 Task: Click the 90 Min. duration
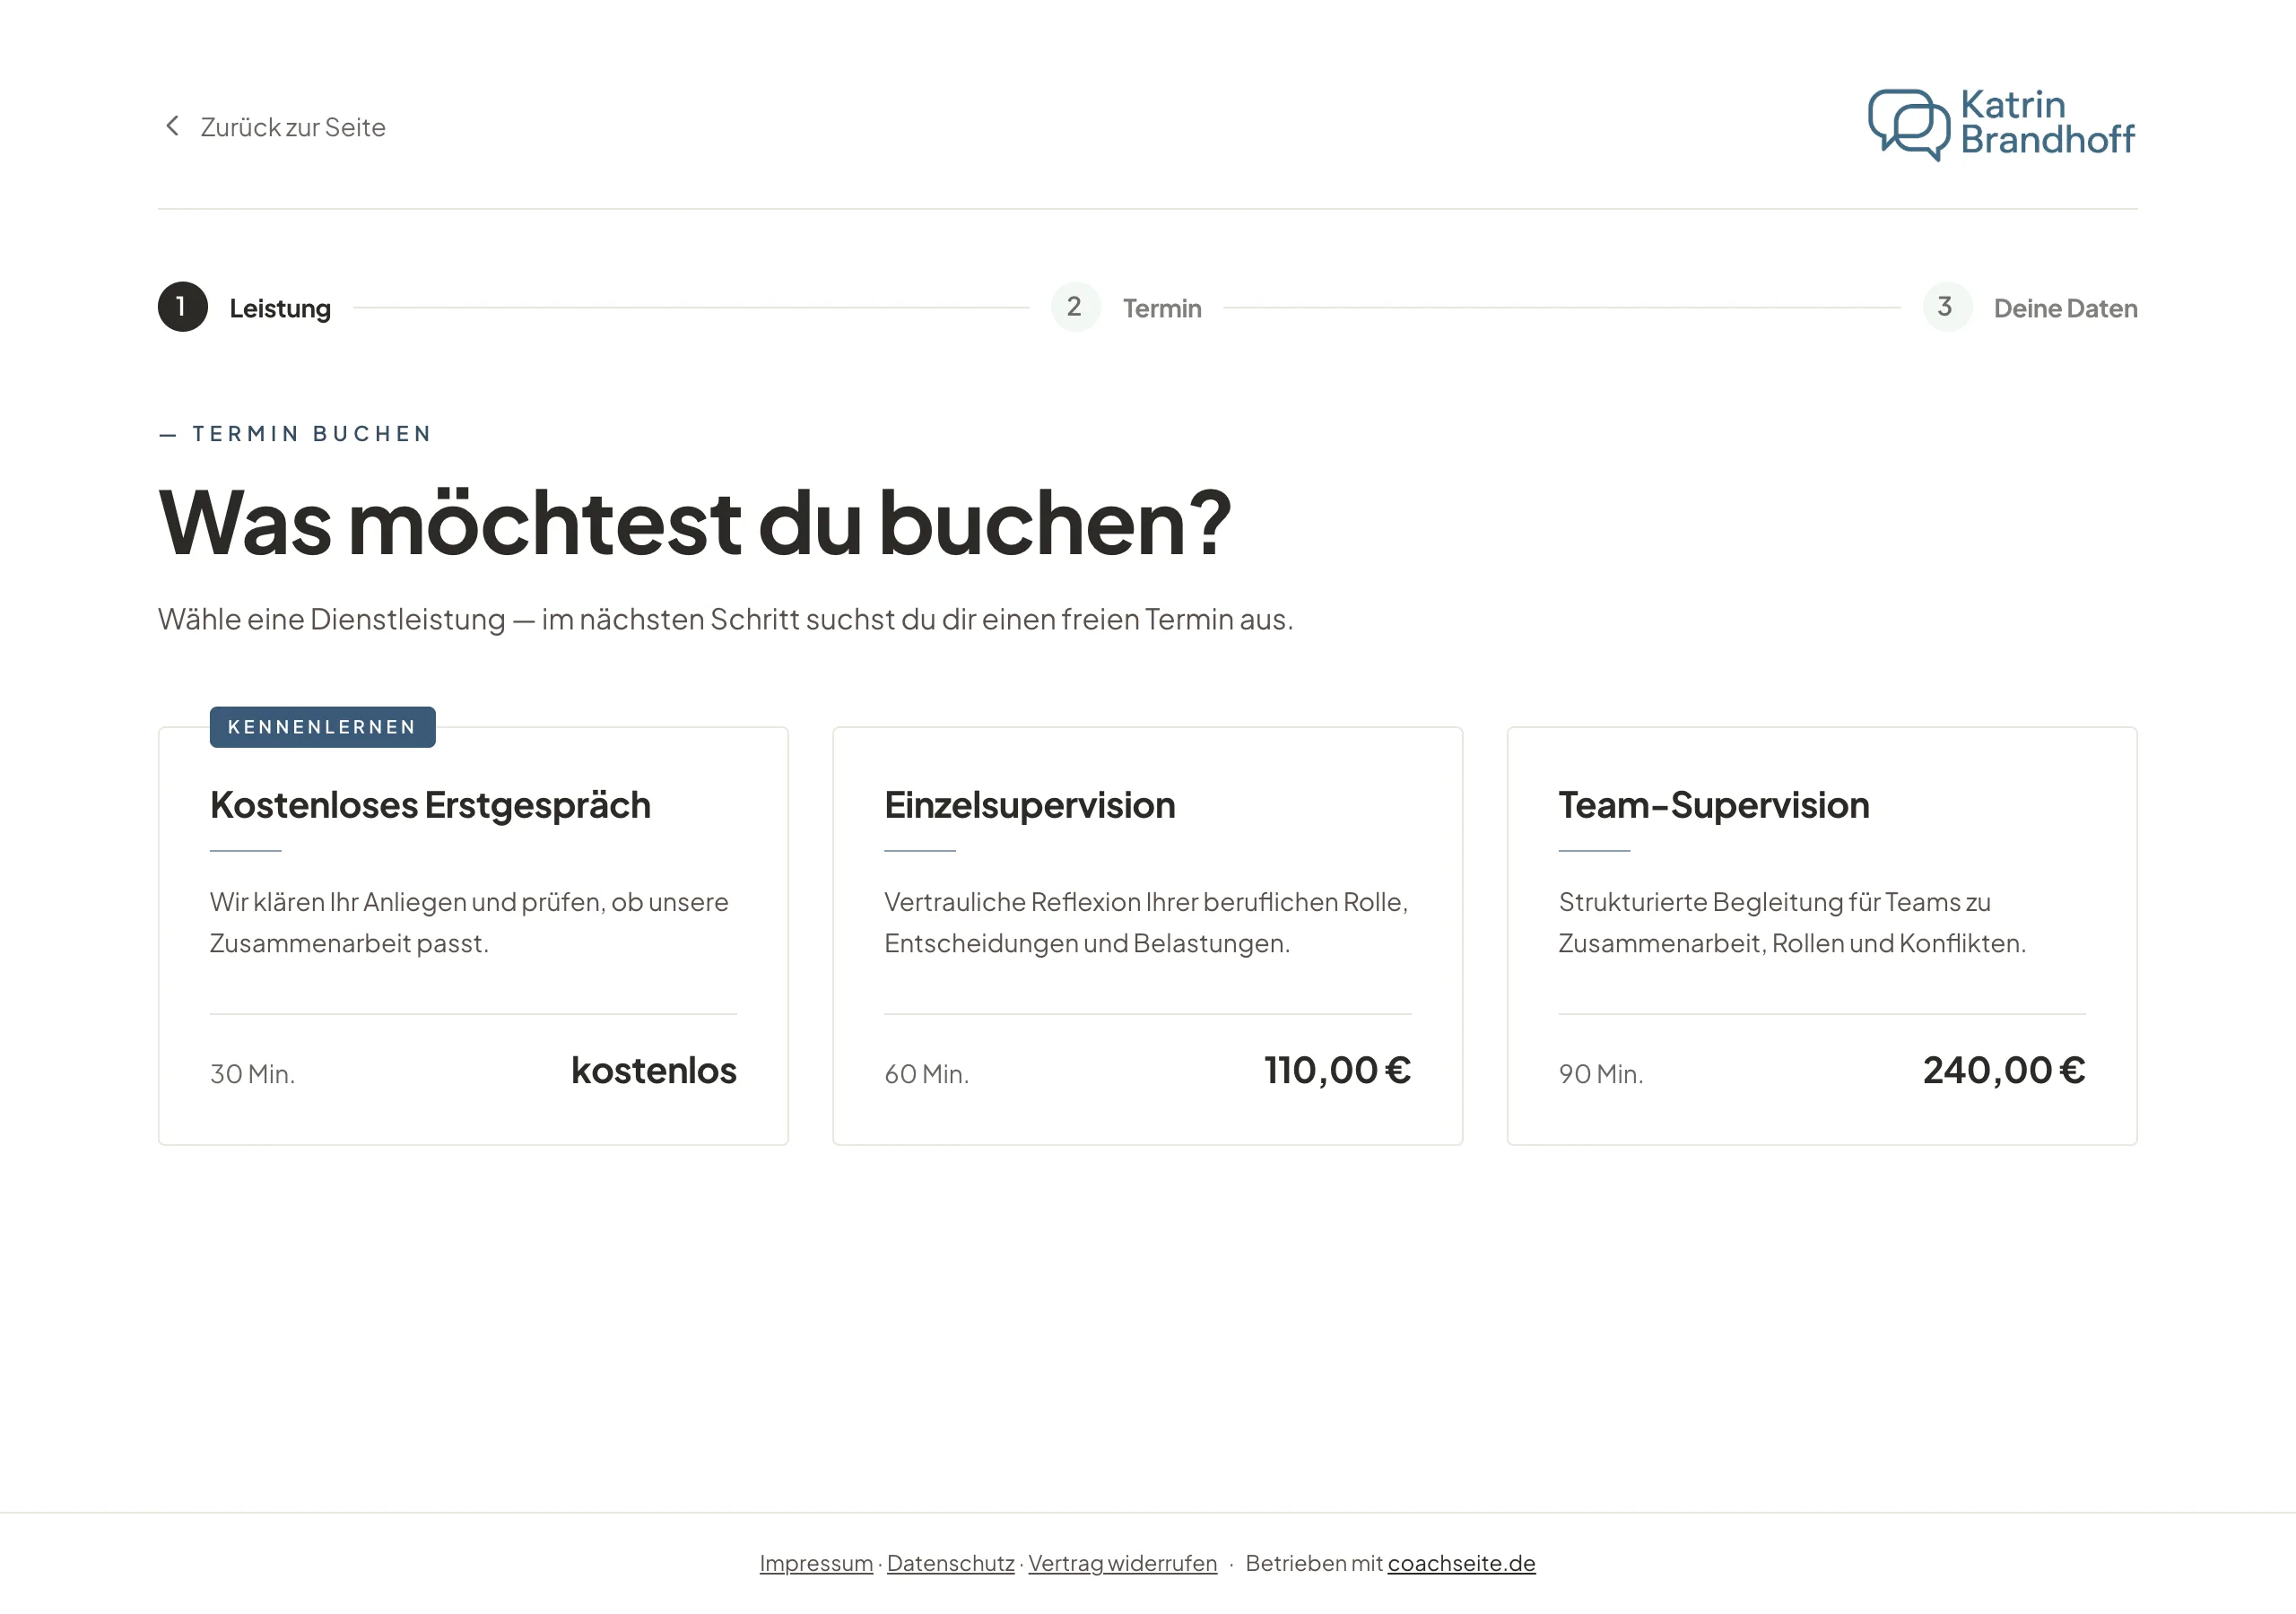1601,1074
